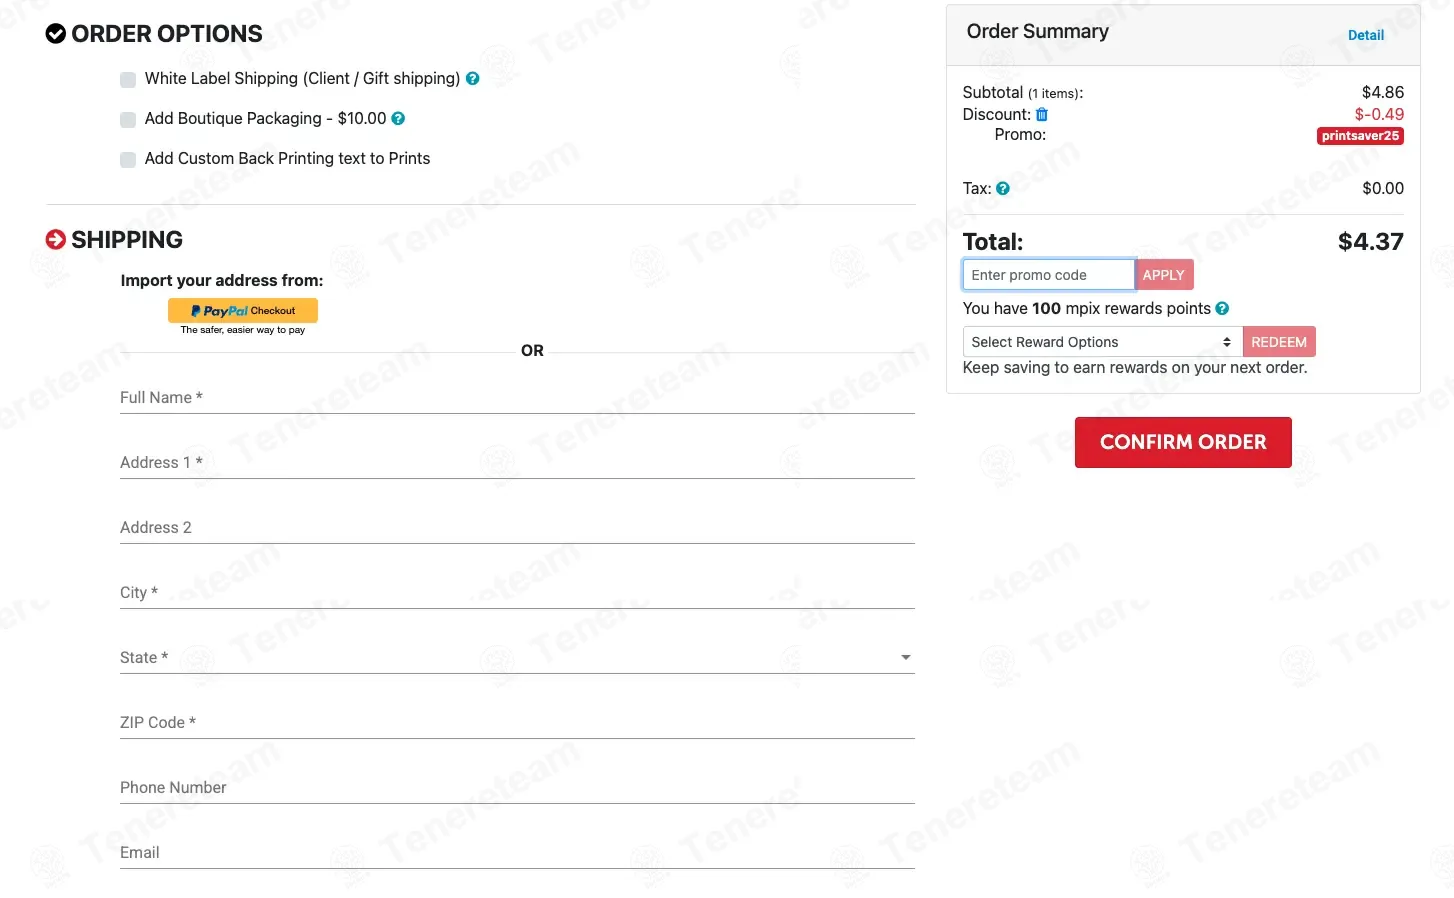Click the Full Name input field

pos(516,398)
